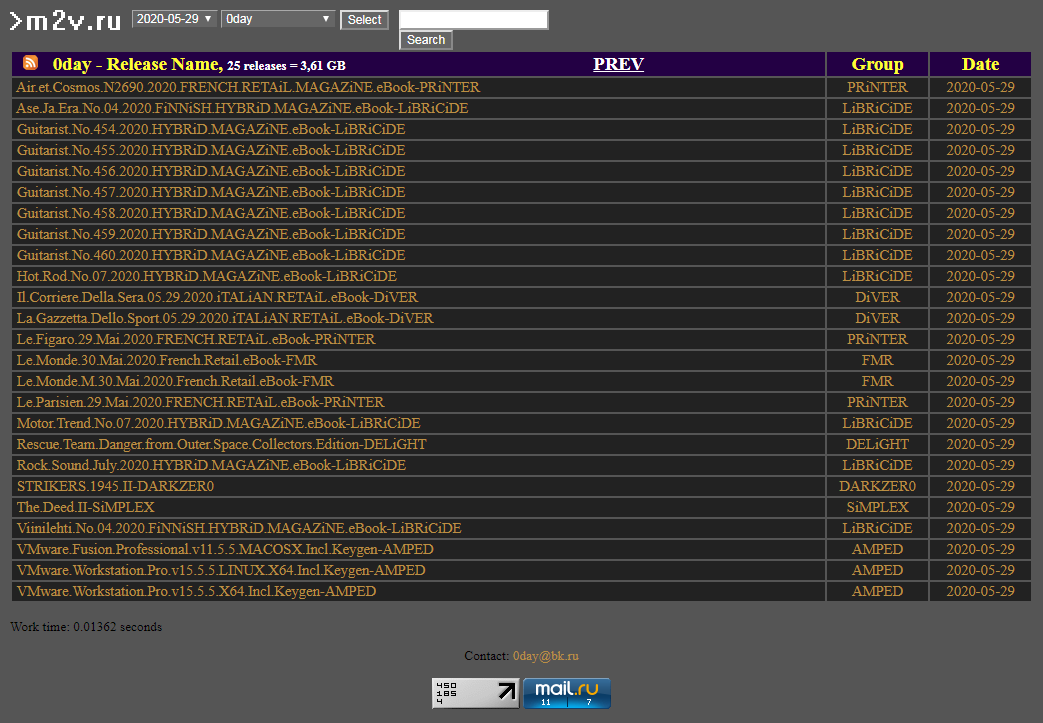Open Le.Figaro.29.Mai.2020 release link
This screenshot has width=1043, height=723.
tap(196, 339)
